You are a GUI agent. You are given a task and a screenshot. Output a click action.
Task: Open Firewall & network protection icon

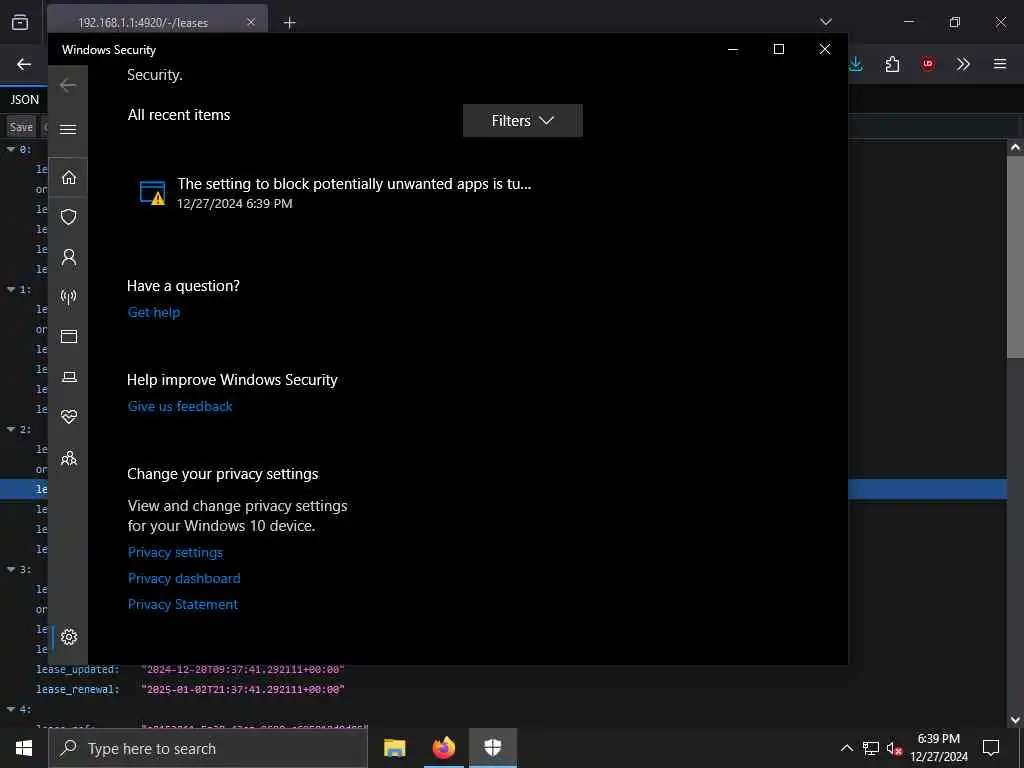click(69, 296)
